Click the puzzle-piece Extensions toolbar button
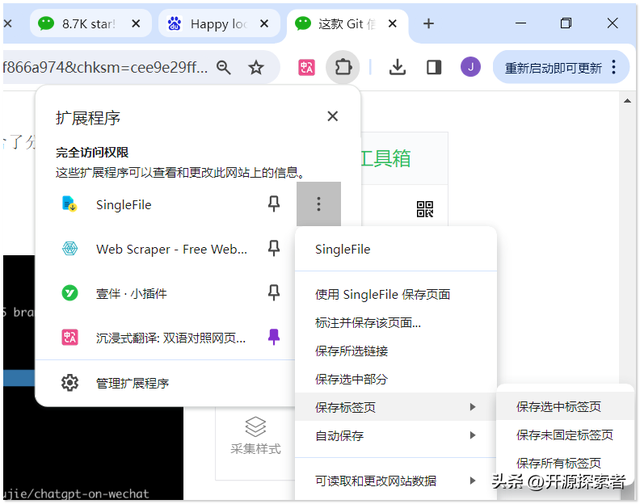 [x=343, y=67]
